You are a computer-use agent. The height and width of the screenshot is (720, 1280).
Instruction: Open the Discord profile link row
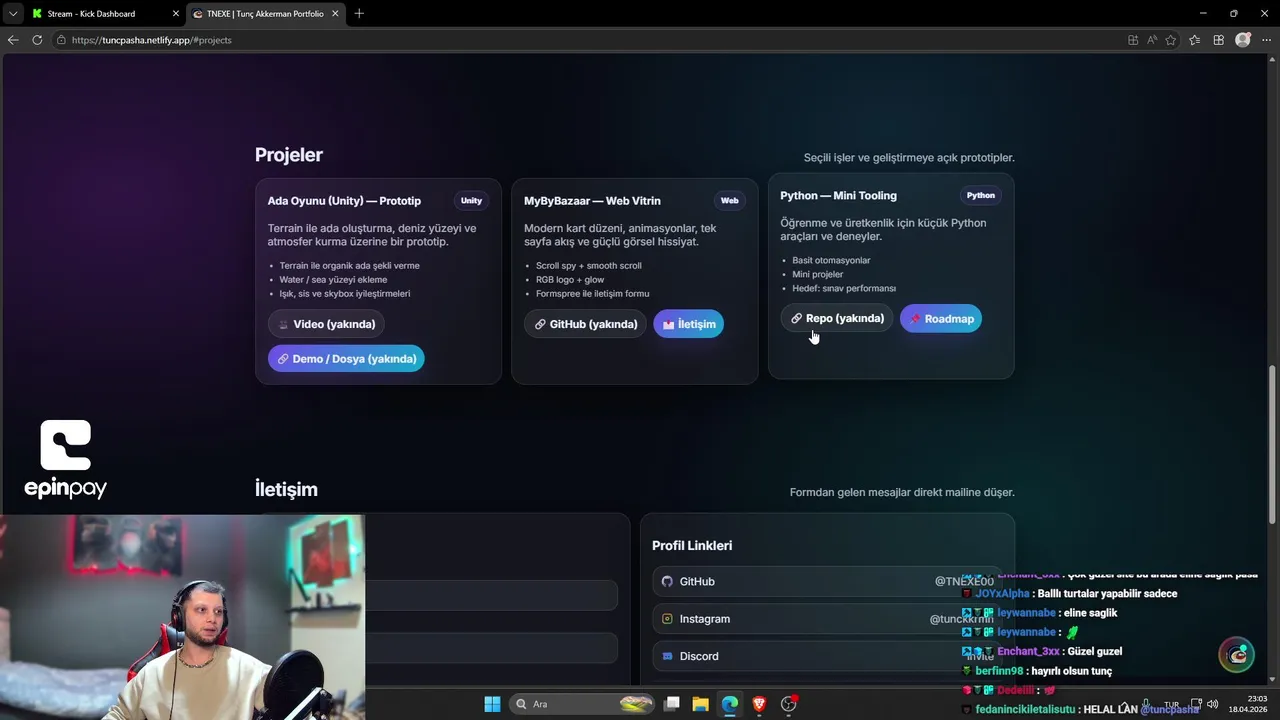click(x=827, y=656)
